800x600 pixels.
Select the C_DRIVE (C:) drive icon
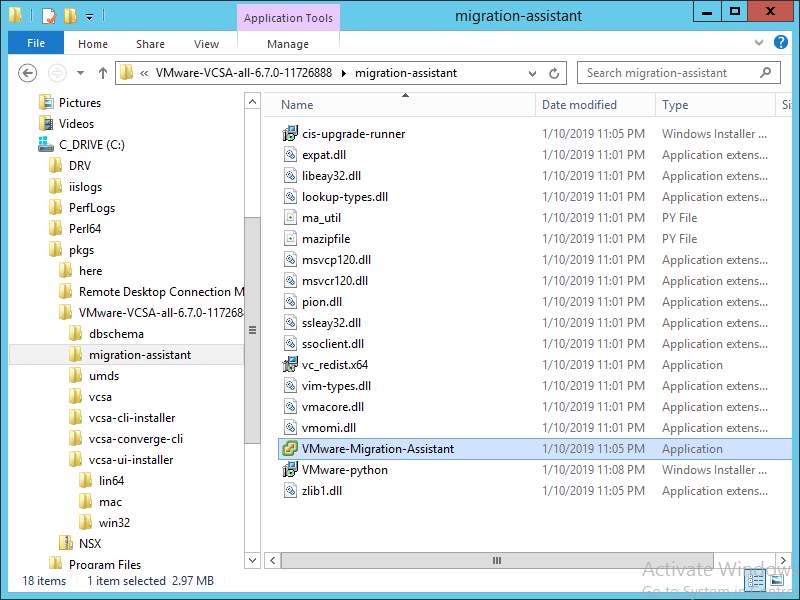[x=45, y=144]
